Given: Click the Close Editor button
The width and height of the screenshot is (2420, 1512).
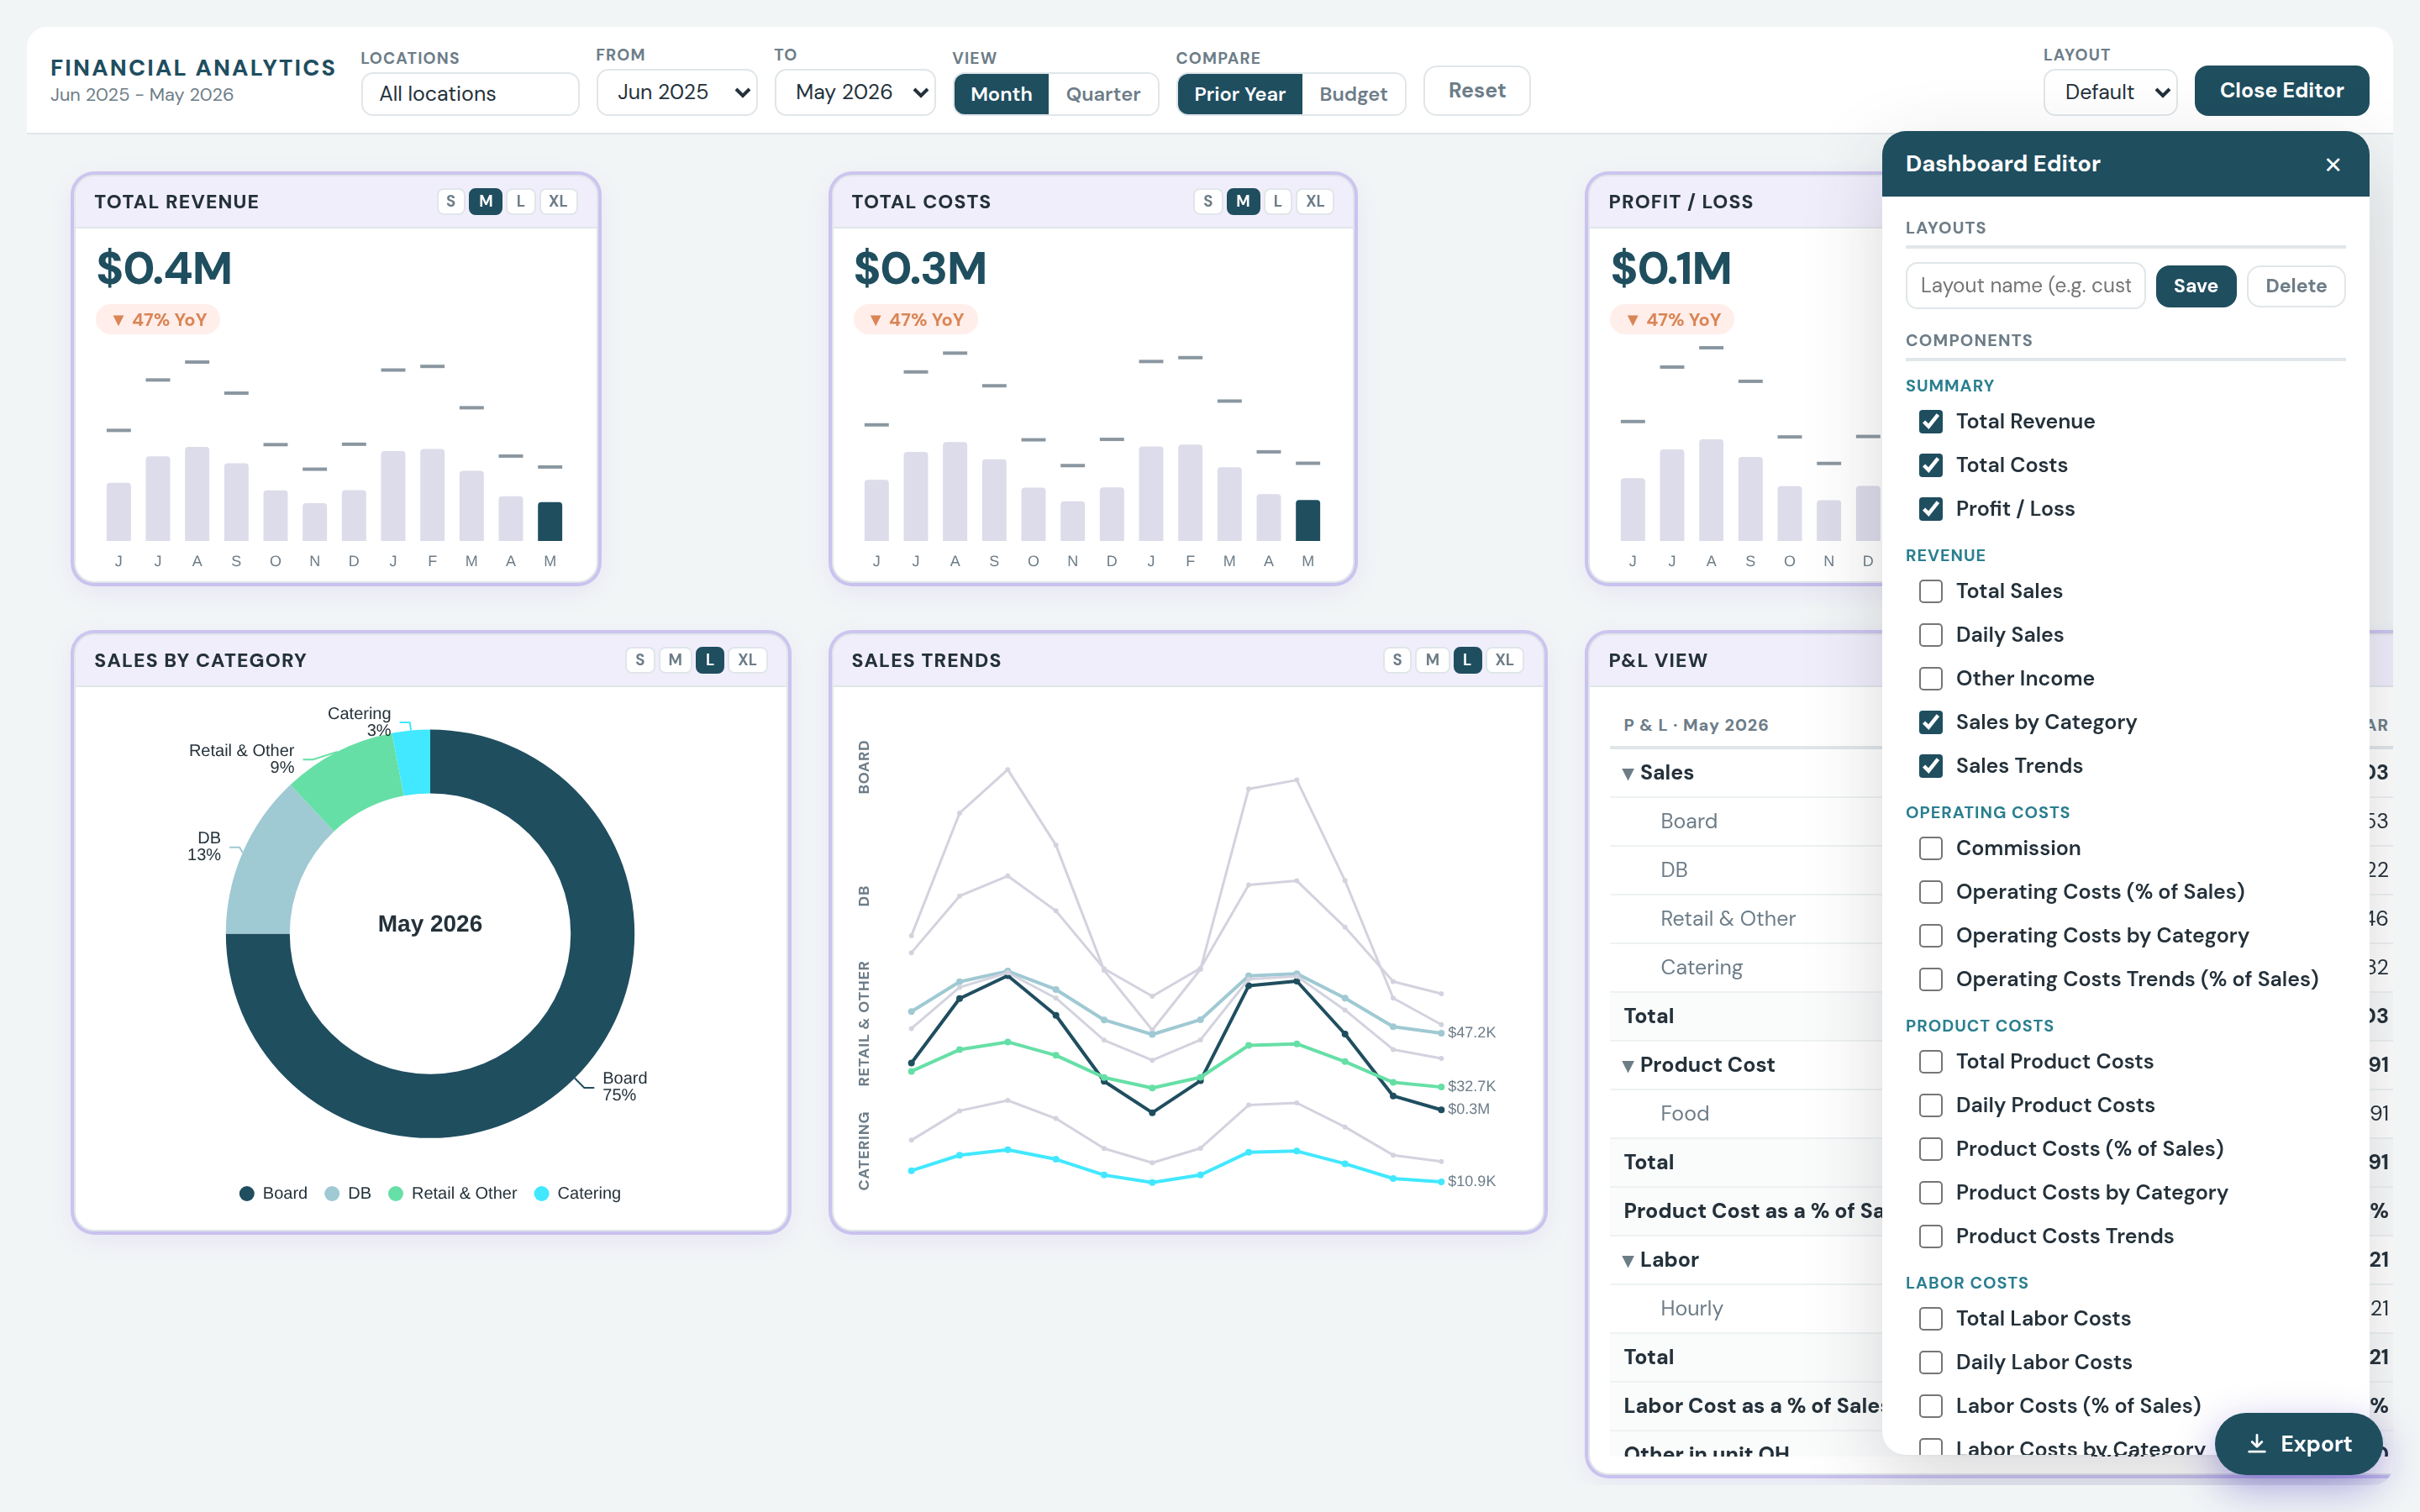Looking at the screenshot, I should [2281, 91].
